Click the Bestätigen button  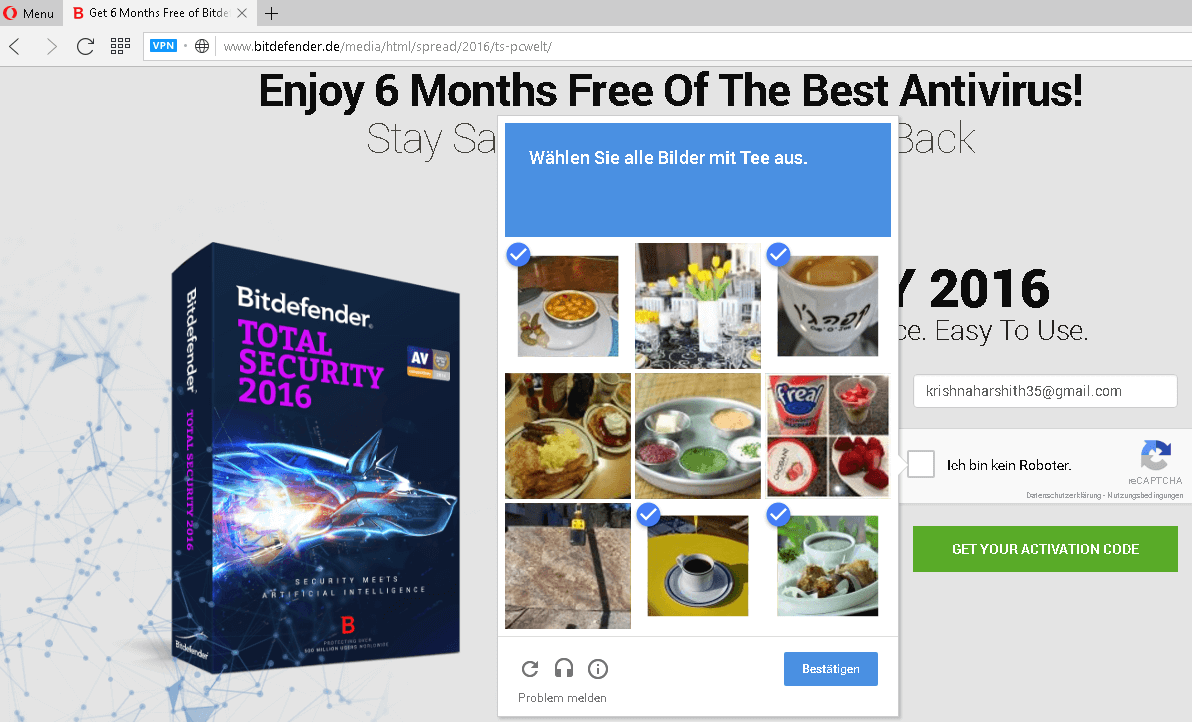click(831, 669)
